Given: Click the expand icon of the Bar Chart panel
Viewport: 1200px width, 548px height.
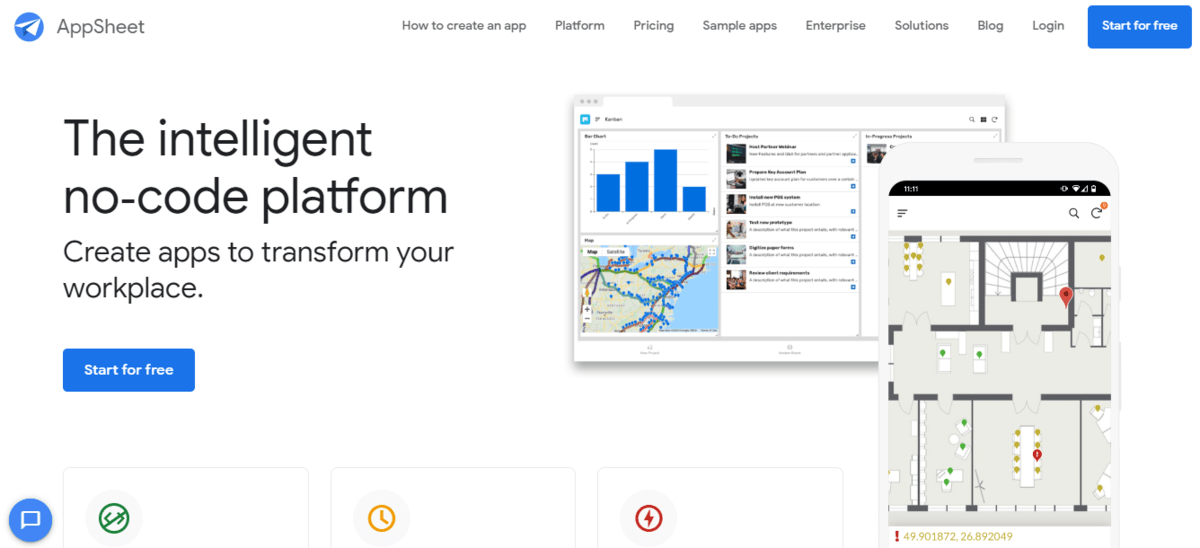Looking at the screenshot, I should click(714, 136).
